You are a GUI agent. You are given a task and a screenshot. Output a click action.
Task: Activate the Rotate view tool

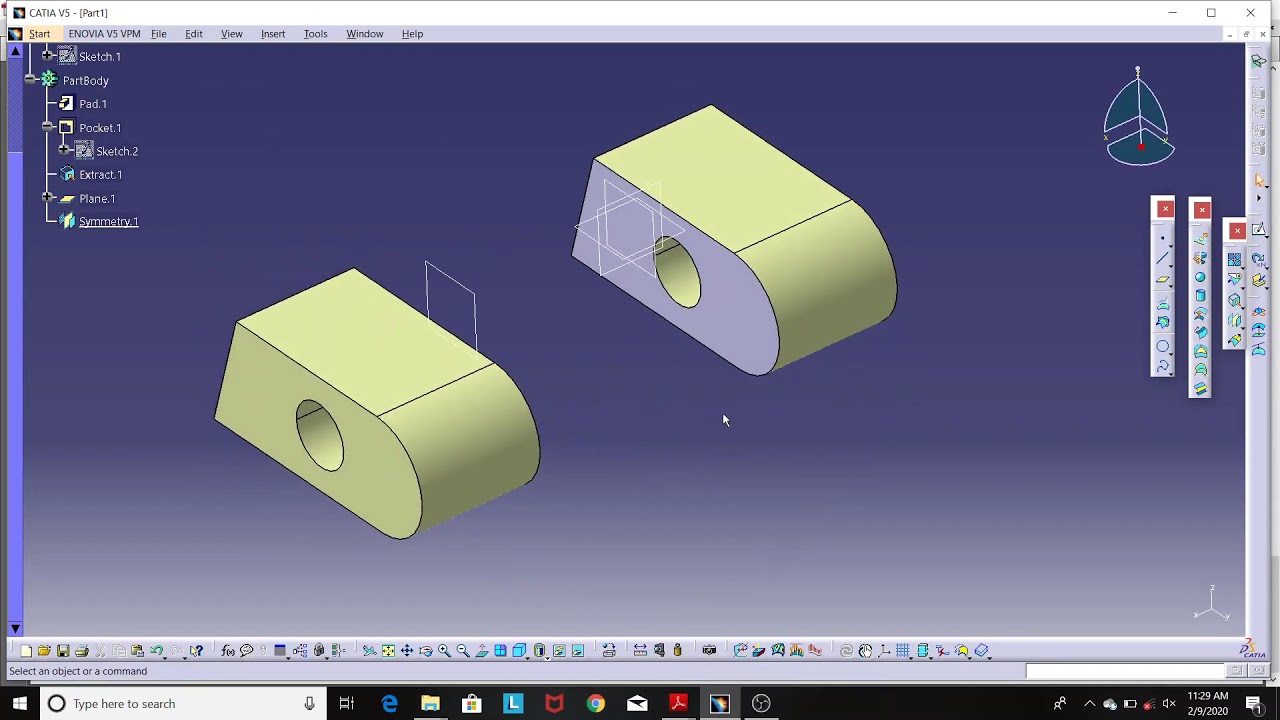pos(426,651)
